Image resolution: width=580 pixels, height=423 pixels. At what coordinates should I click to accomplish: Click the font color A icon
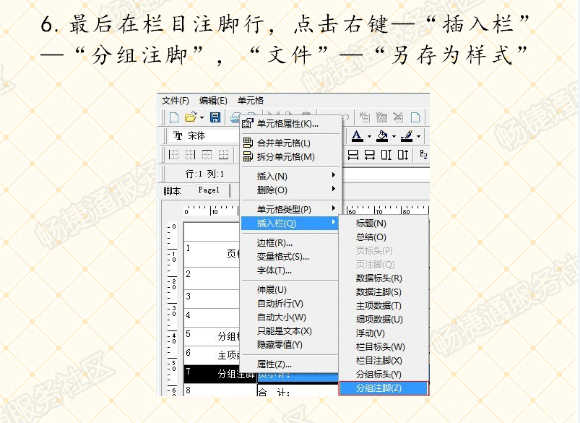[x=357, y=136]
